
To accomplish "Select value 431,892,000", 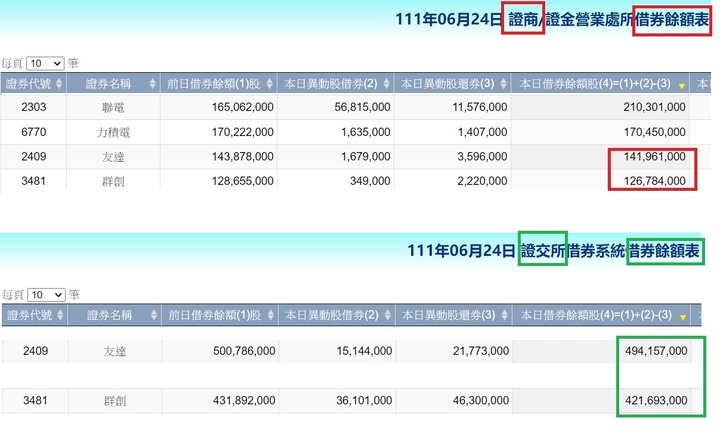I will click(x=244, y=400).
